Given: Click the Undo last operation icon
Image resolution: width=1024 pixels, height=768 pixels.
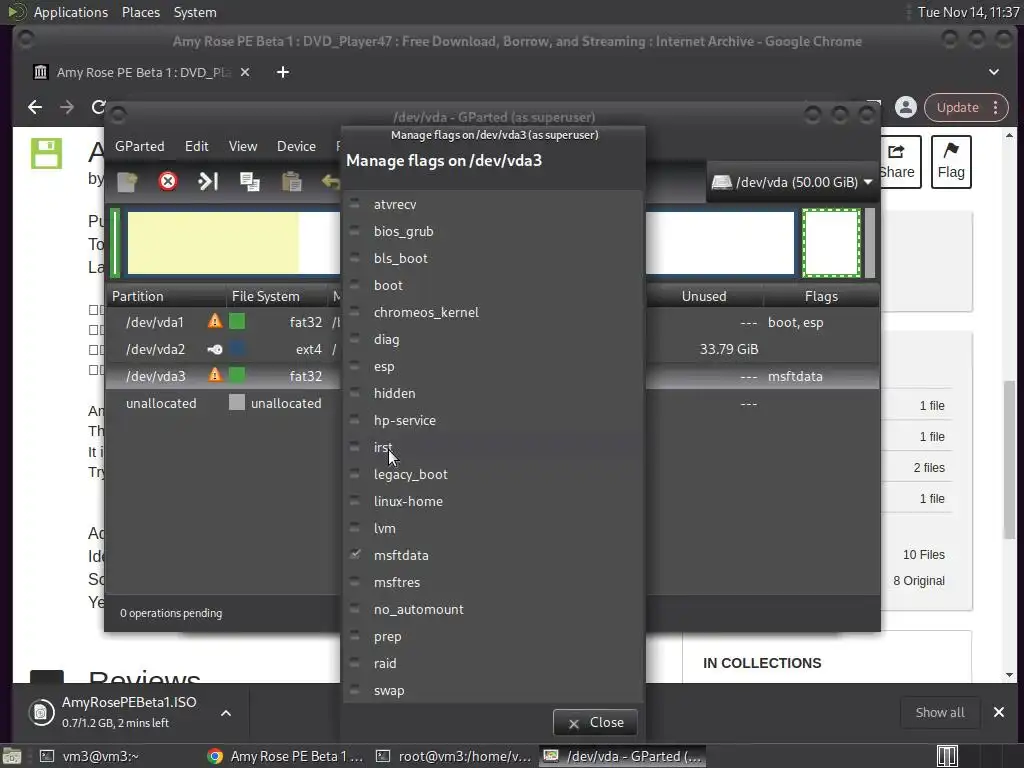Looking at the screenshot, I should [x=330, y=182].
